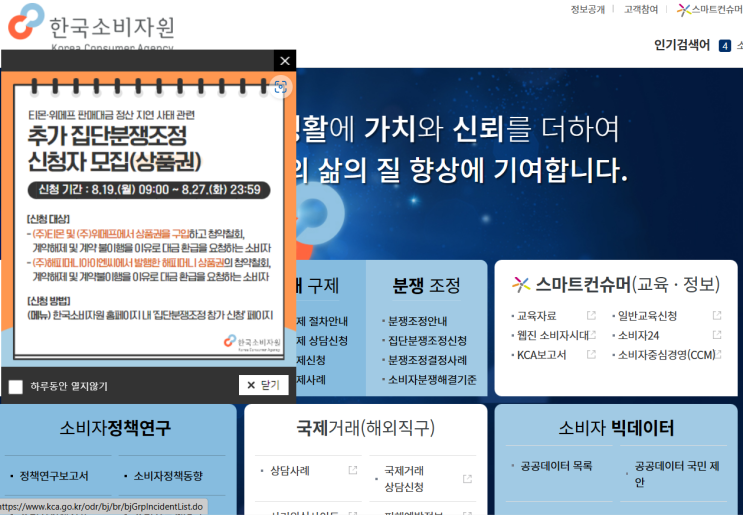Screen dimensions: 743x515
Task: Open the 공공데이터 목록 link
Action: click(556, 466)
